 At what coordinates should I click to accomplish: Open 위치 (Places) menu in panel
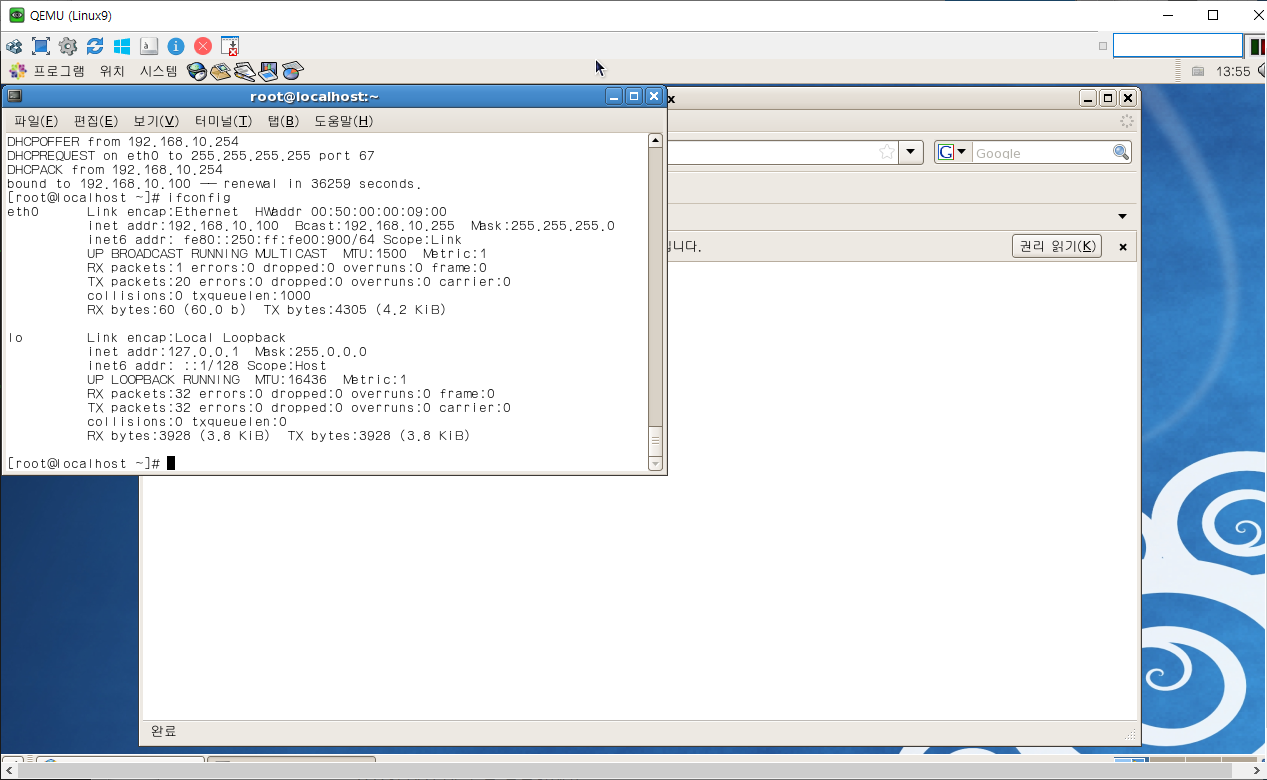[112, 71]
